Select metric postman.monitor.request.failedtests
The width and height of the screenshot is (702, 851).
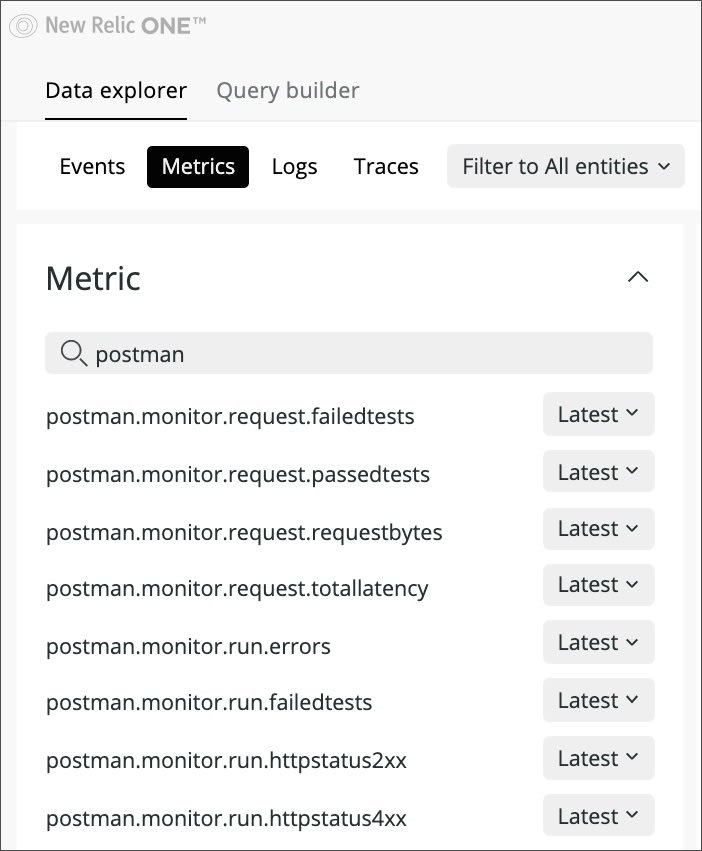[x=230, y=417]
